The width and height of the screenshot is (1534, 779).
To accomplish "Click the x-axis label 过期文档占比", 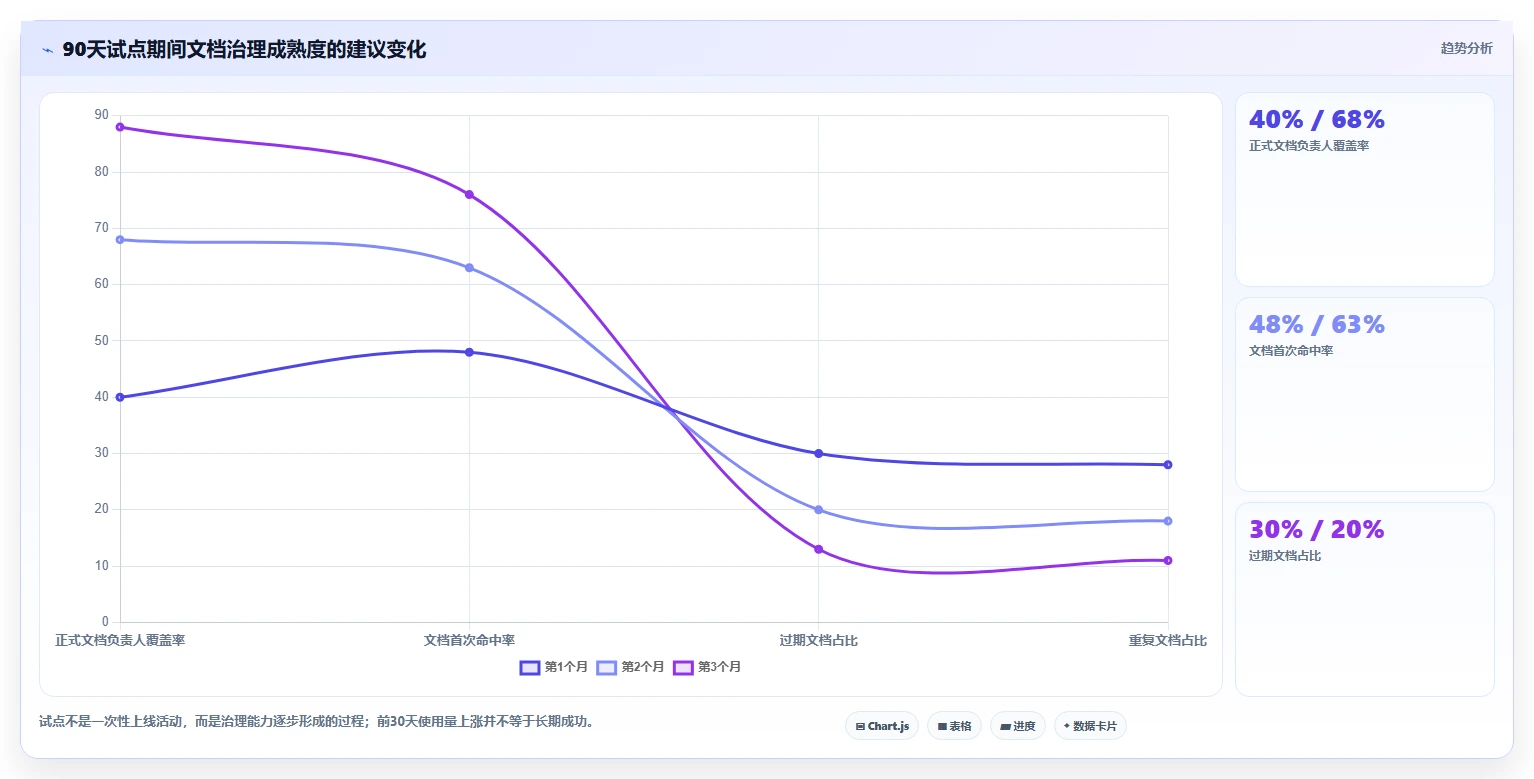I will (818, 641).
